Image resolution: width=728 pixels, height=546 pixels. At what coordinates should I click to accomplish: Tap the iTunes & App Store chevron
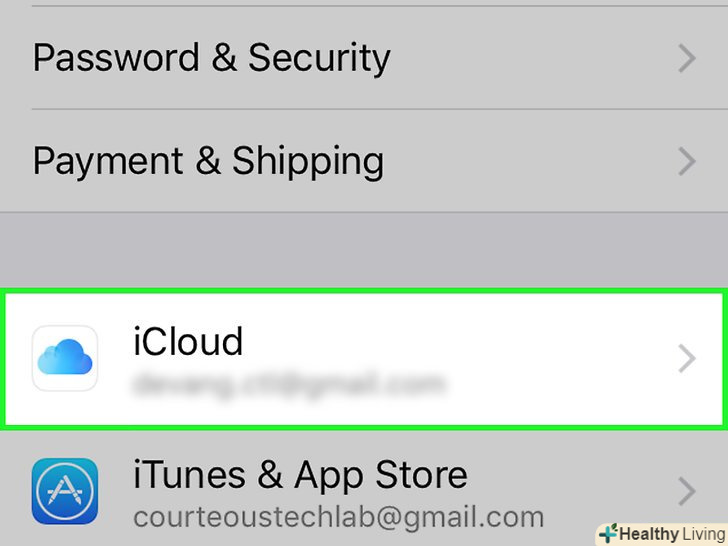point(687,491)
